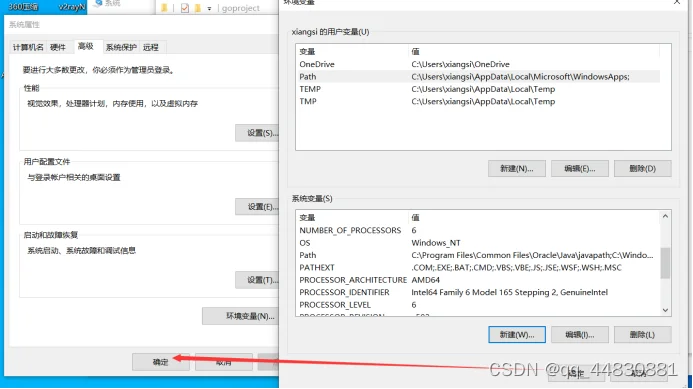Click the 360压缩 desktop item
Viewport: 693px width, 389px height.
tap(23, 7)
